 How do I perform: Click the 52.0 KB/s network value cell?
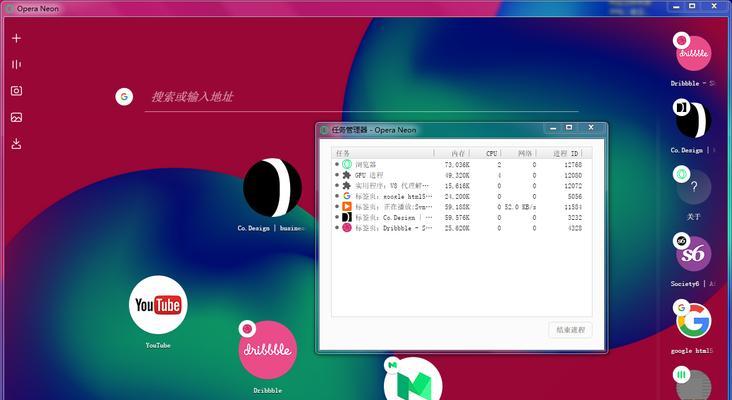520,207
